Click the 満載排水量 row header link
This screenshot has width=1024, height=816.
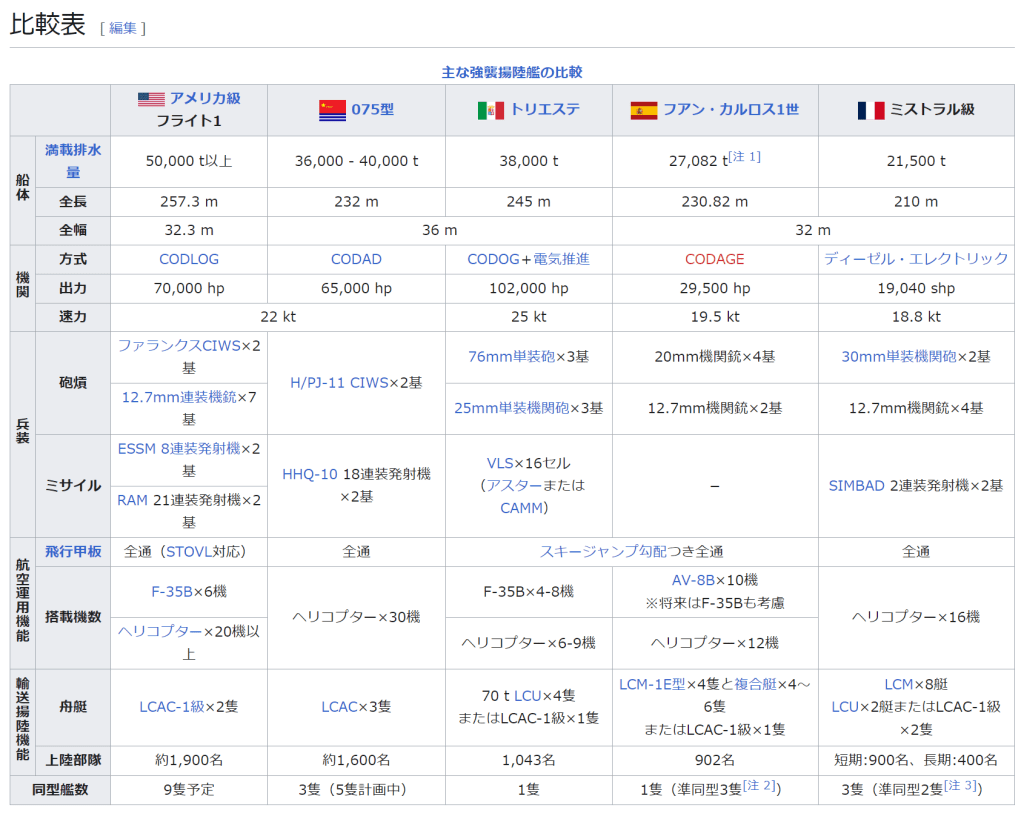(x=72, y=161)
